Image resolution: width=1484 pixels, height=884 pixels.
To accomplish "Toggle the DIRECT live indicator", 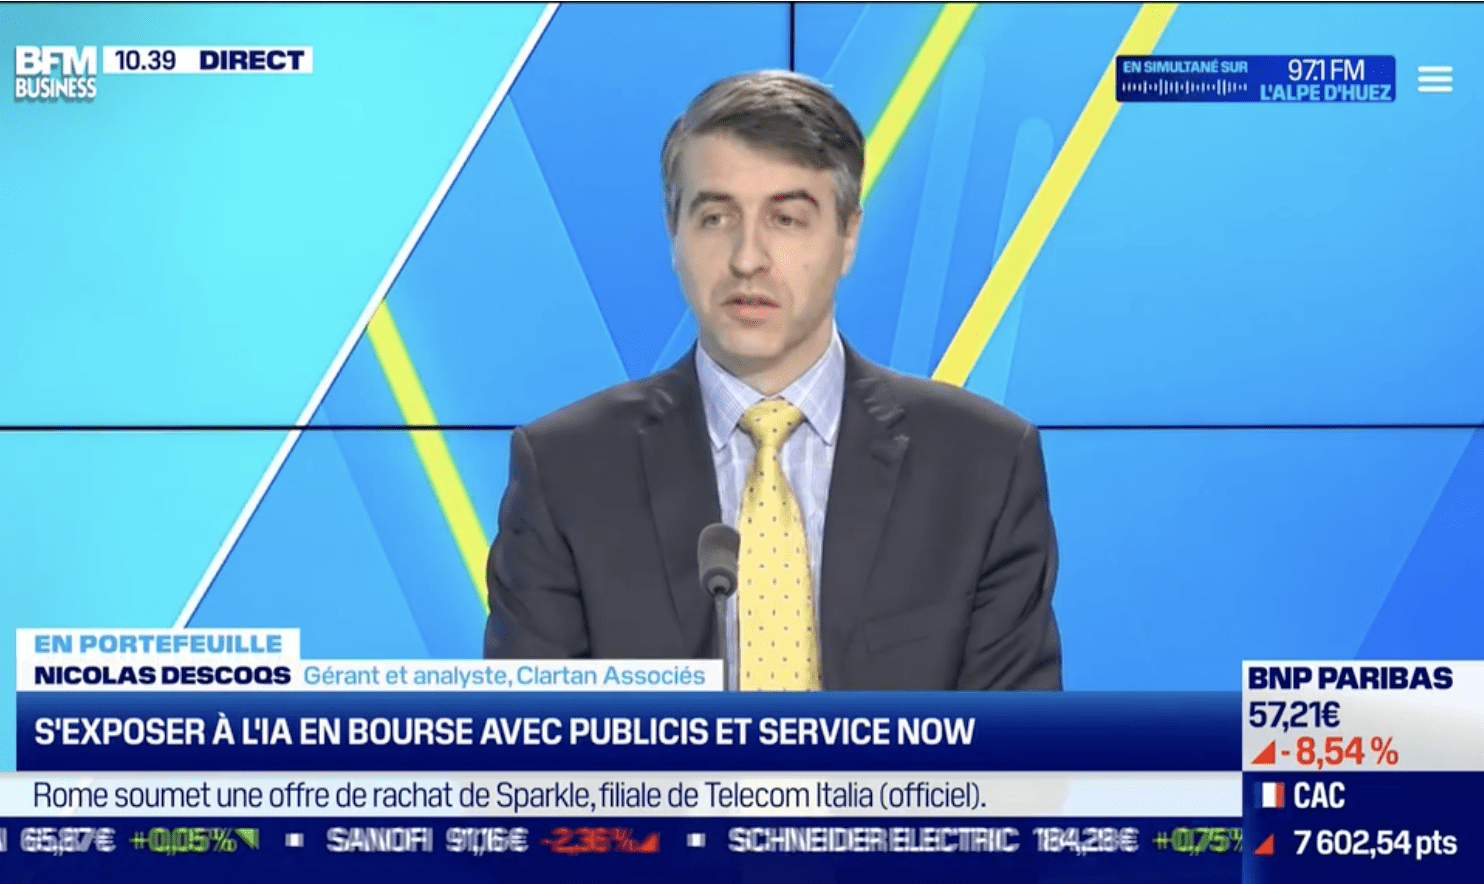I will [x=251, y=60].
